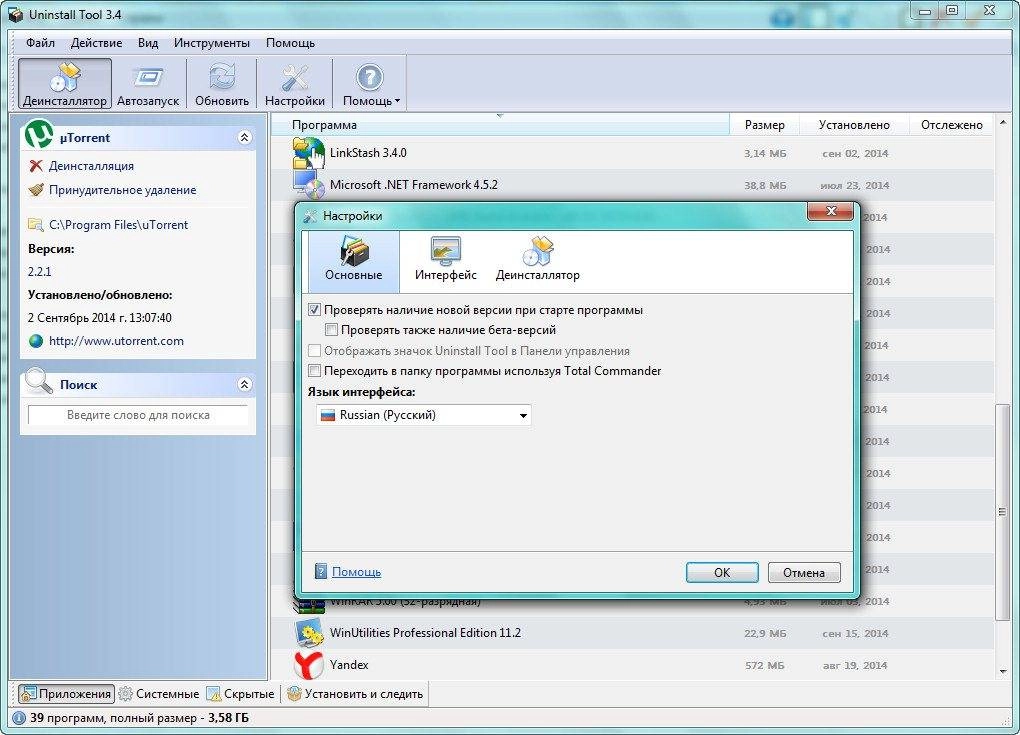Click Microsoft .NET Framework 4.5.2 text
Screen dimensions: 1020x735
point(414,185)
